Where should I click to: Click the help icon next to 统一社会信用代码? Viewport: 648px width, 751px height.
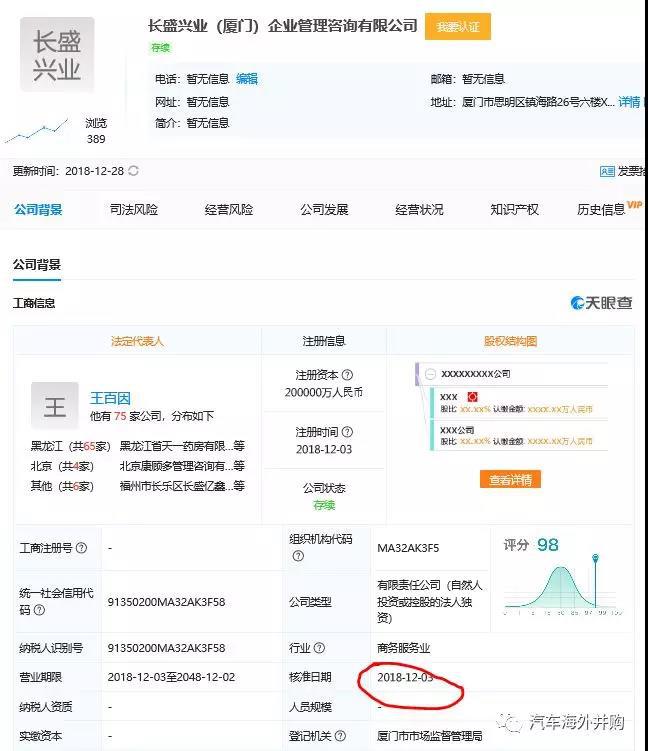pyautogui.click(x=39, y=610)
